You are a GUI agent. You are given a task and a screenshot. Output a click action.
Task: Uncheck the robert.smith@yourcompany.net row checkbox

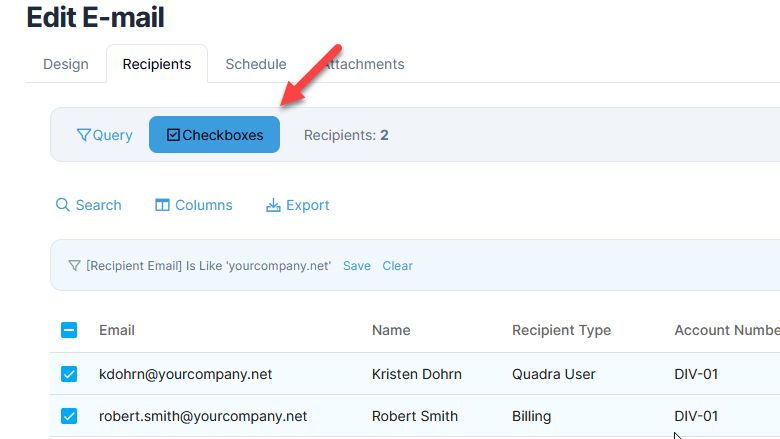[x=69, y=416]
